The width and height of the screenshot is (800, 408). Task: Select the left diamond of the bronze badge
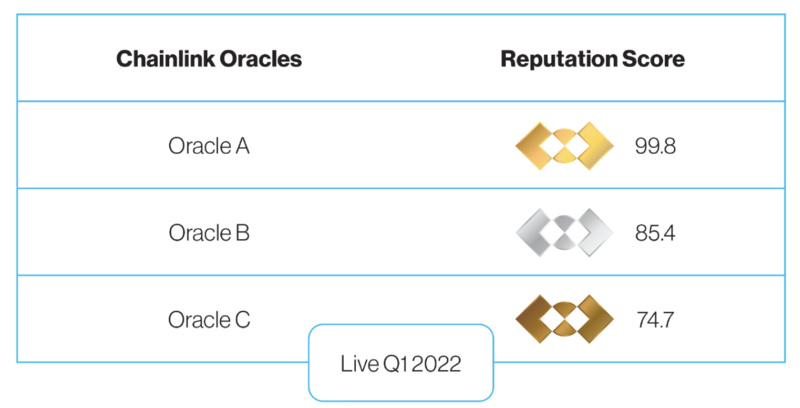click(535, 319)
